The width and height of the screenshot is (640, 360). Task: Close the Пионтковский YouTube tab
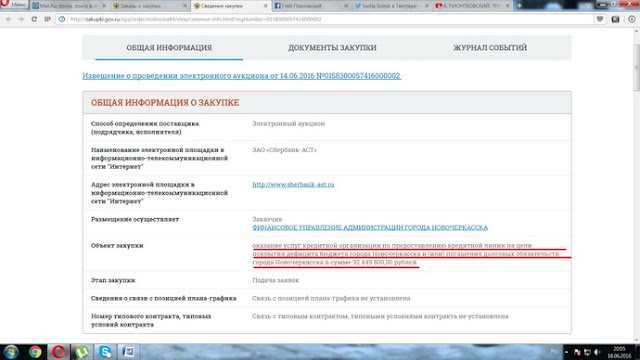click(x=508, y=6)
